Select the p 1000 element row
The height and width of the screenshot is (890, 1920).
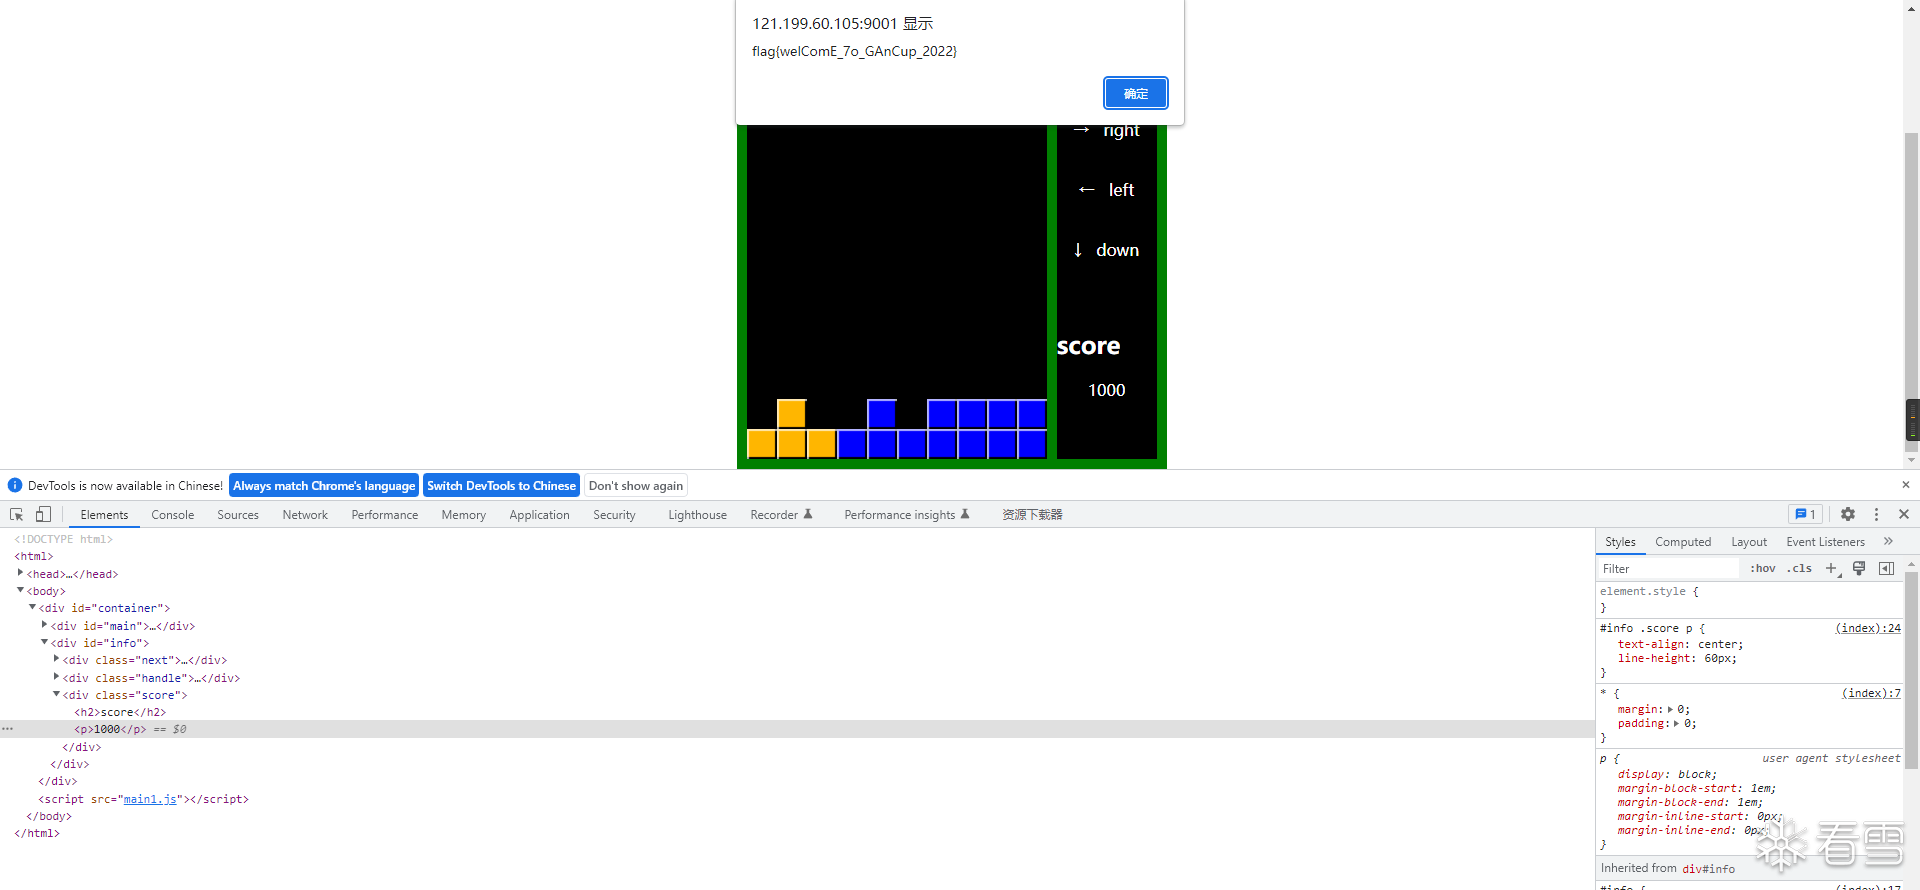click(x=797, y=729)
